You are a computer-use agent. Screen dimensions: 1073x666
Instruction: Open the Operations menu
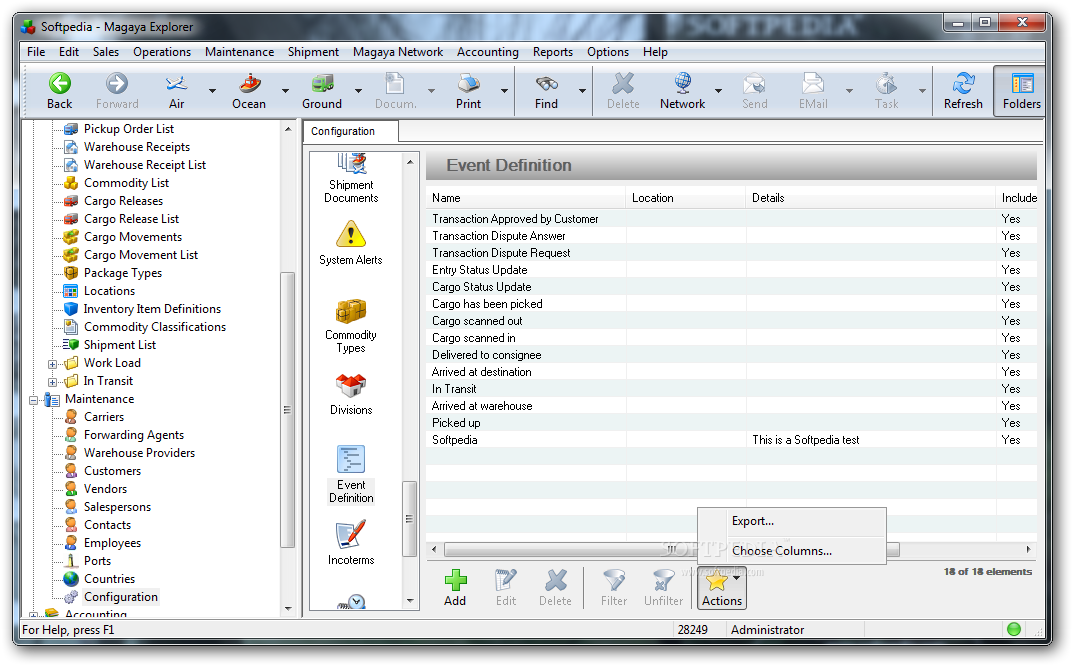coord(162,52)
